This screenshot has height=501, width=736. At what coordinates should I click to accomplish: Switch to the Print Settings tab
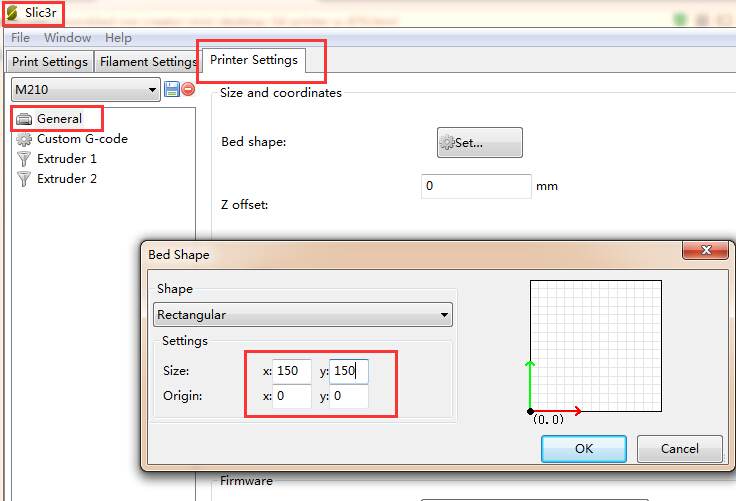[x=50, y=62]
